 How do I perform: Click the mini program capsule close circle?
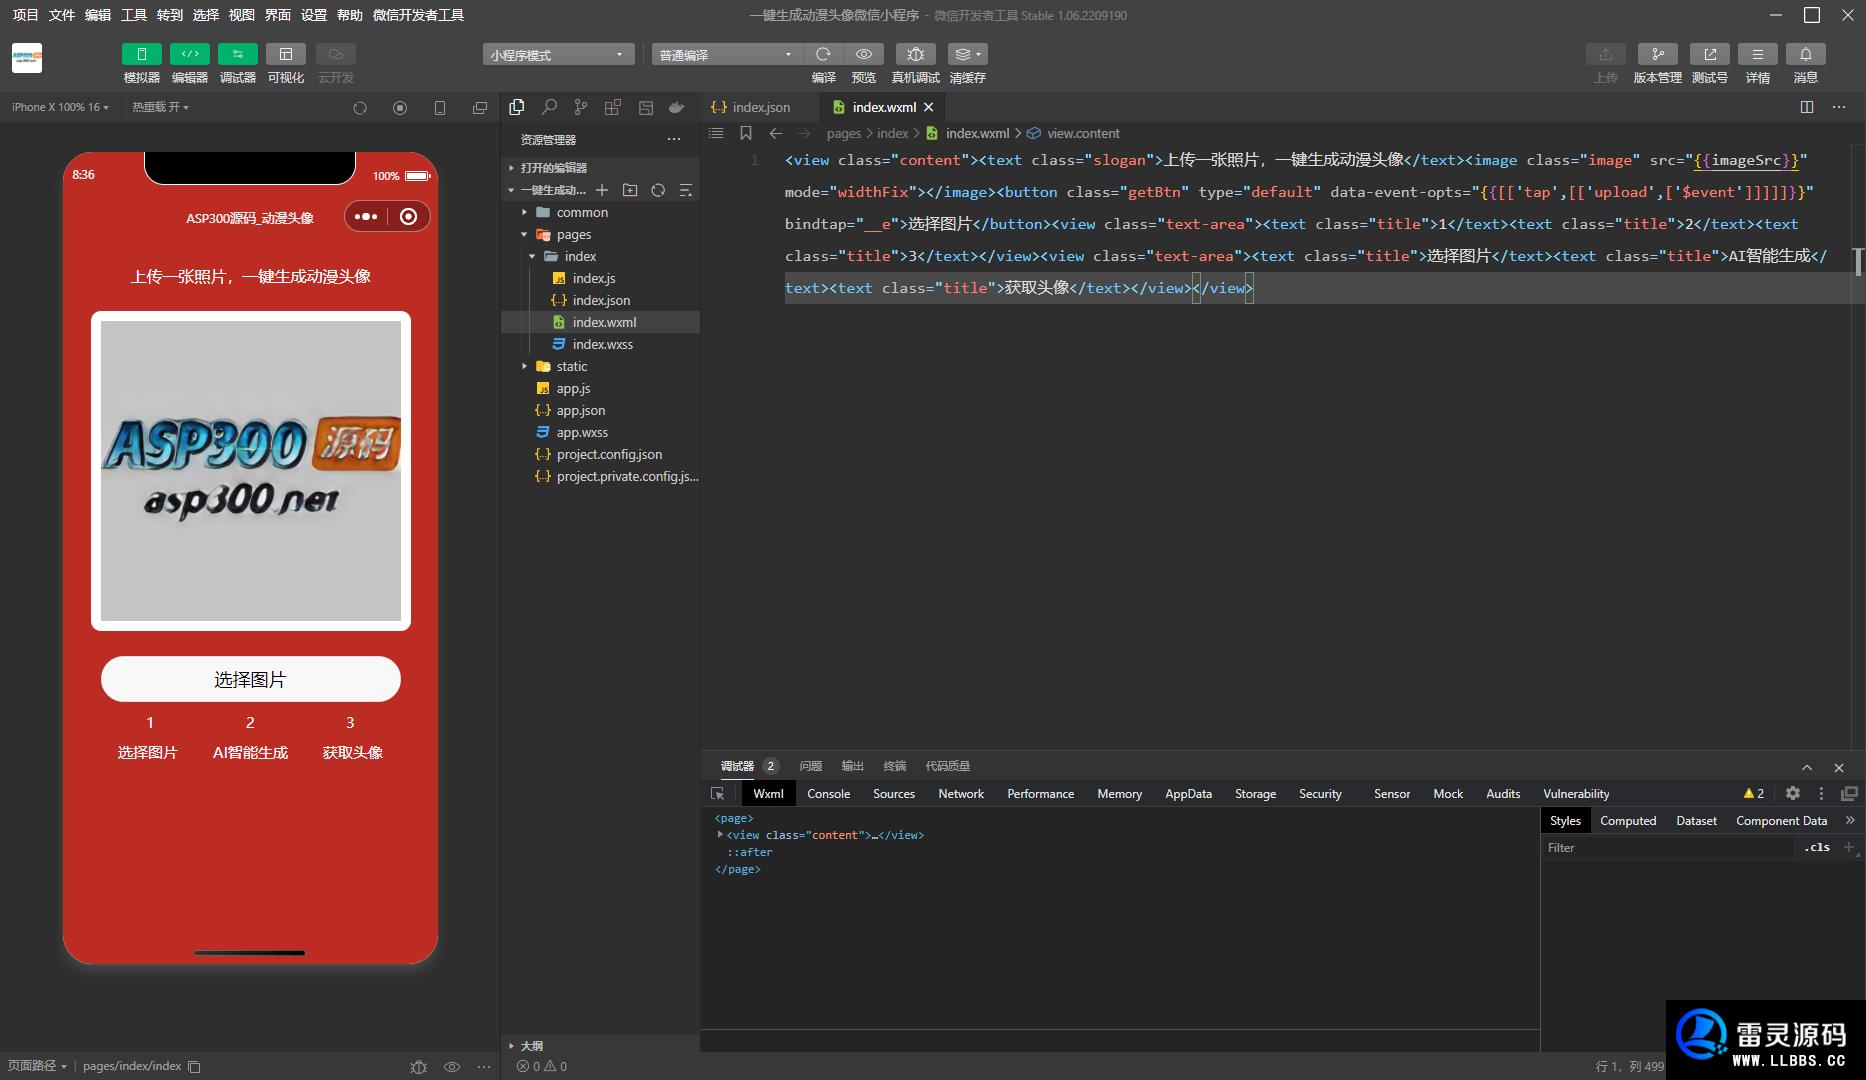click(x=408, y=217)
